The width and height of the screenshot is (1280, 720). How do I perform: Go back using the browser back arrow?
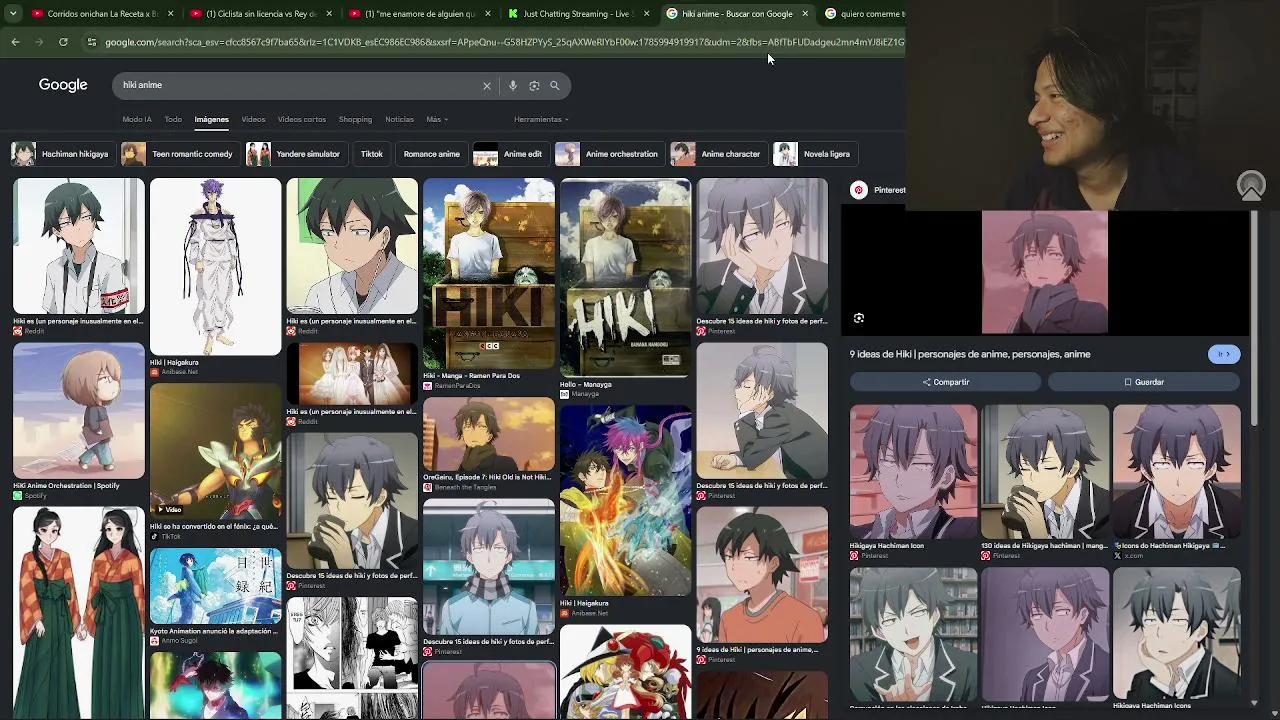(15, 42)
